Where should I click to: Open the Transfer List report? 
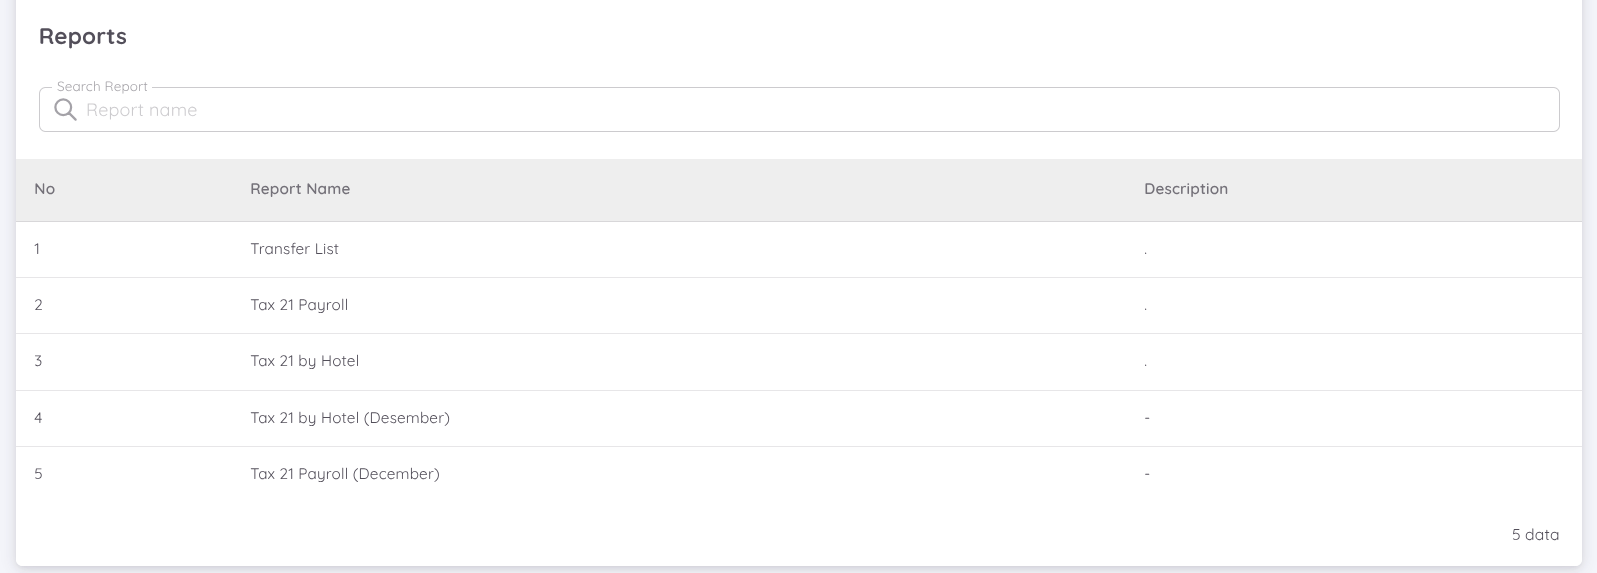[x=295, y=249]
